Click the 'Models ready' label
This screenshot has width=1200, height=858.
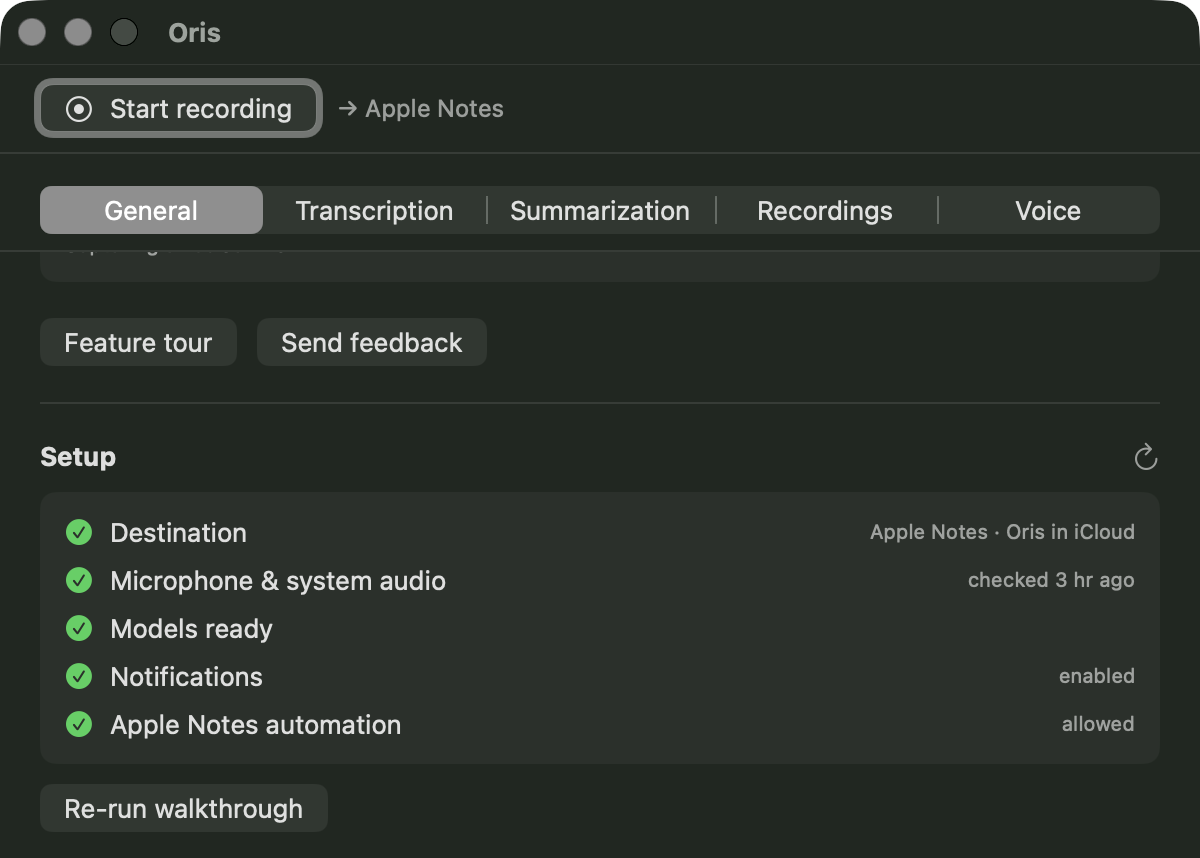point(191,629)
